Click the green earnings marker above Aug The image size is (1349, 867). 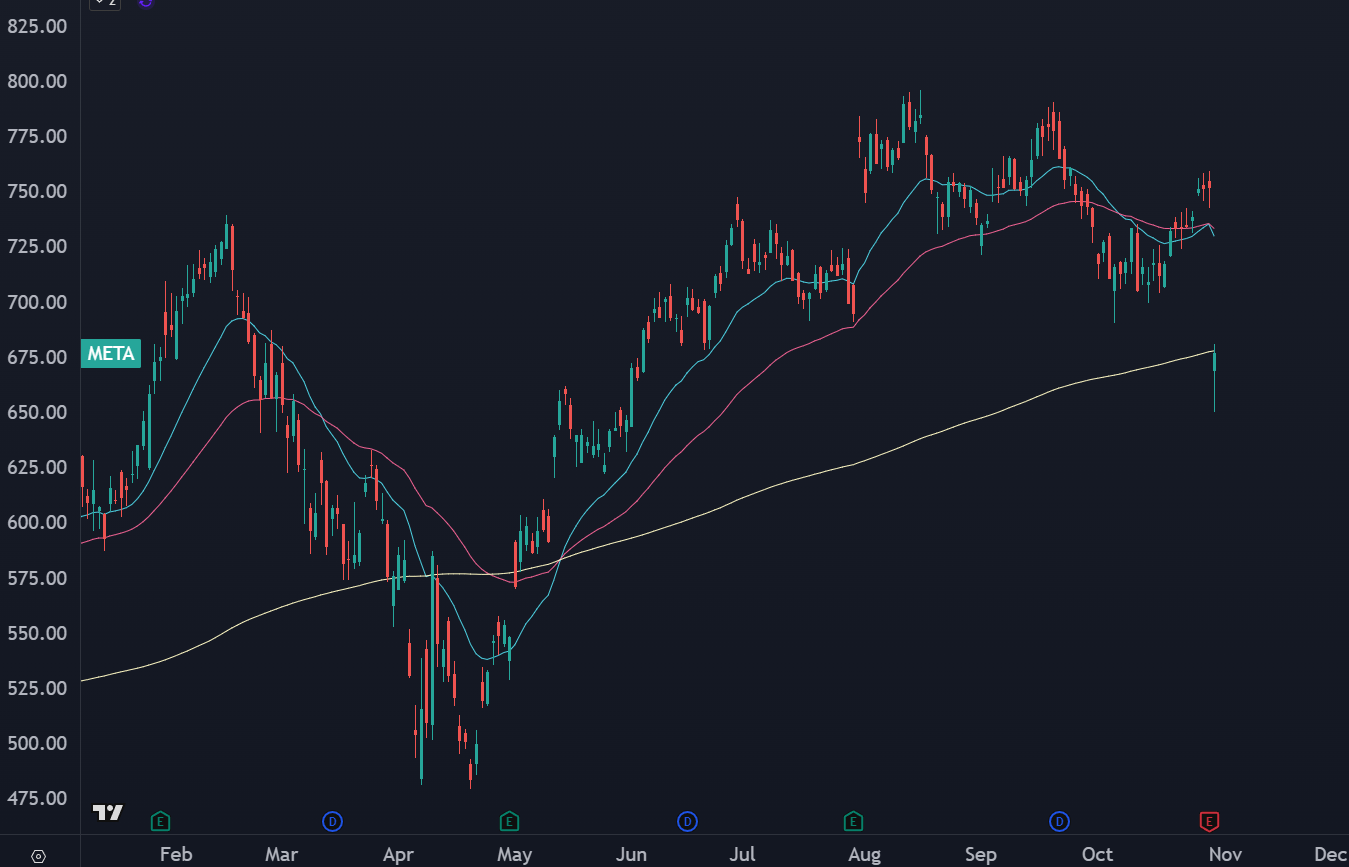coord(853,822)
